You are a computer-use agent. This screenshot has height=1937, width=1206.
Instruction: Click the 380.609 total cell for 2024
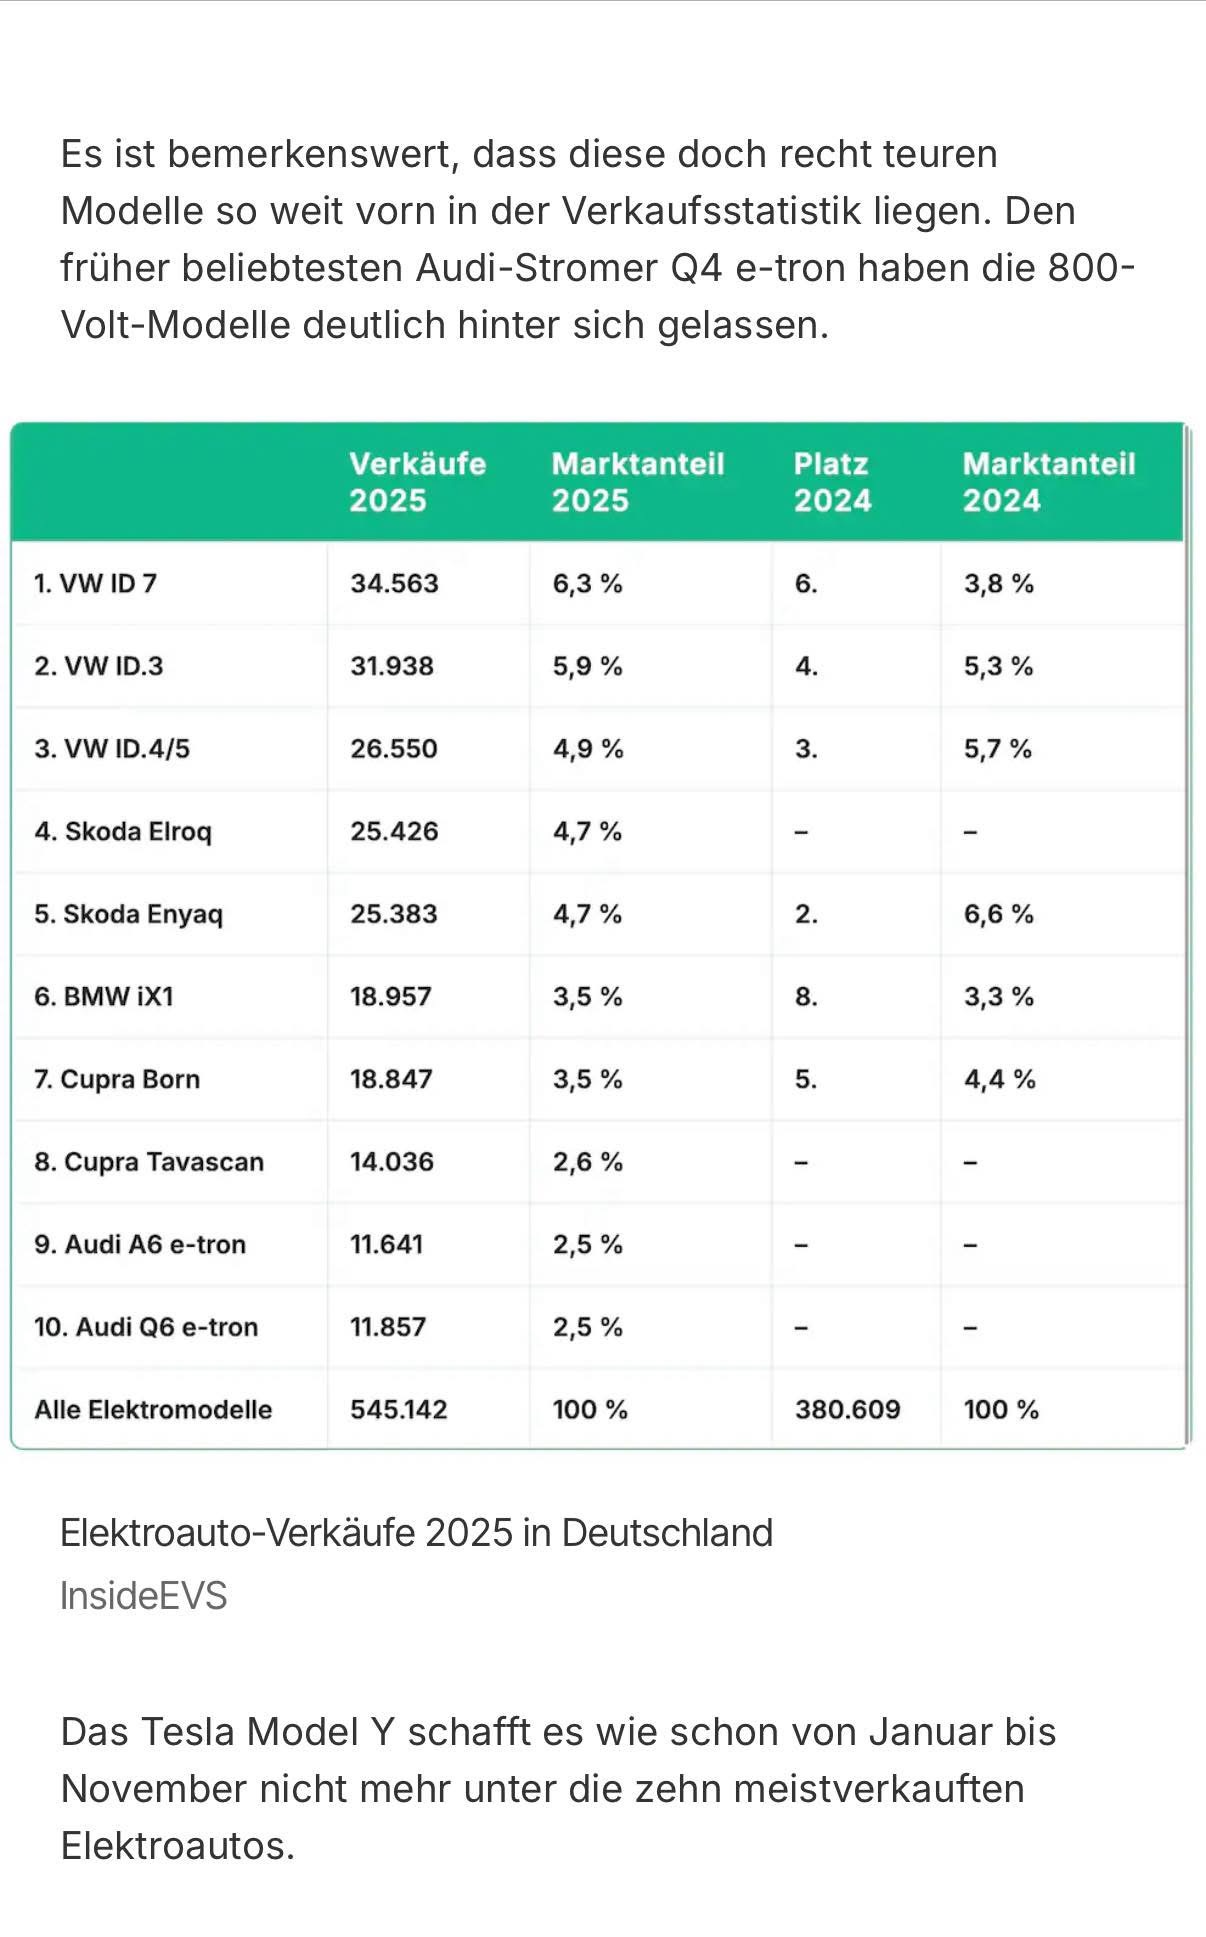(x=847, y=1410)
